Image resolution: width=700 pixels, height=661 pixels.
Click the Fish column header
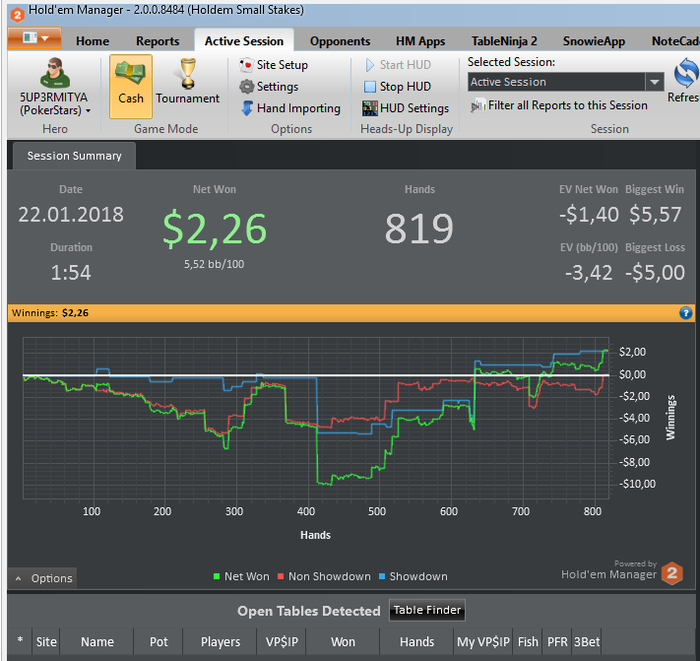click(x=528, y=642)
